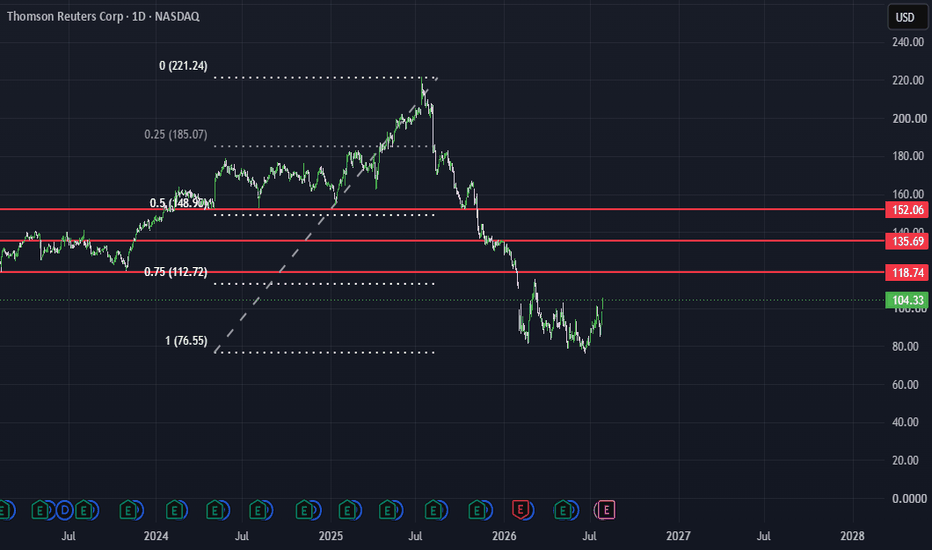Click the 240.00 price axis label
The width and height of the screenshot is (932, 550).
(908, 42)
